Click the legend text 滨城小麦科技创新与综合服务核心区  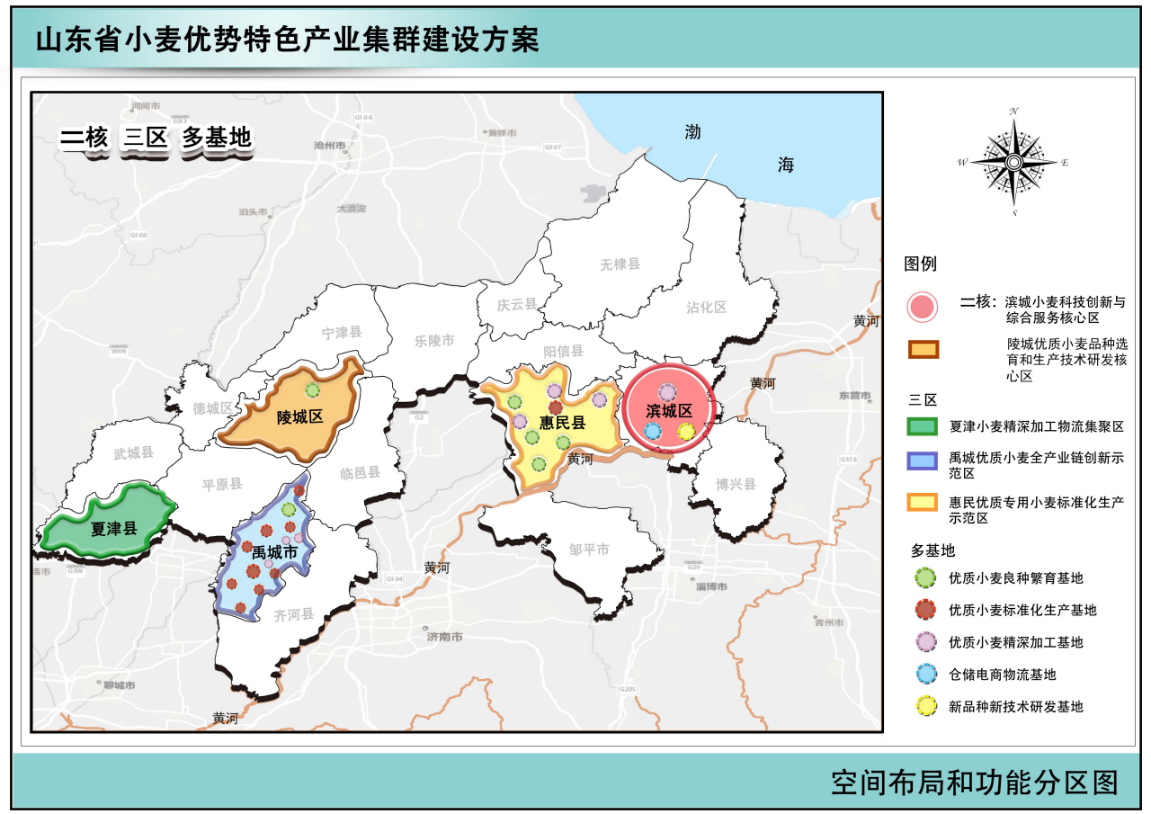pyautogui.click(x=1064, y=310)
